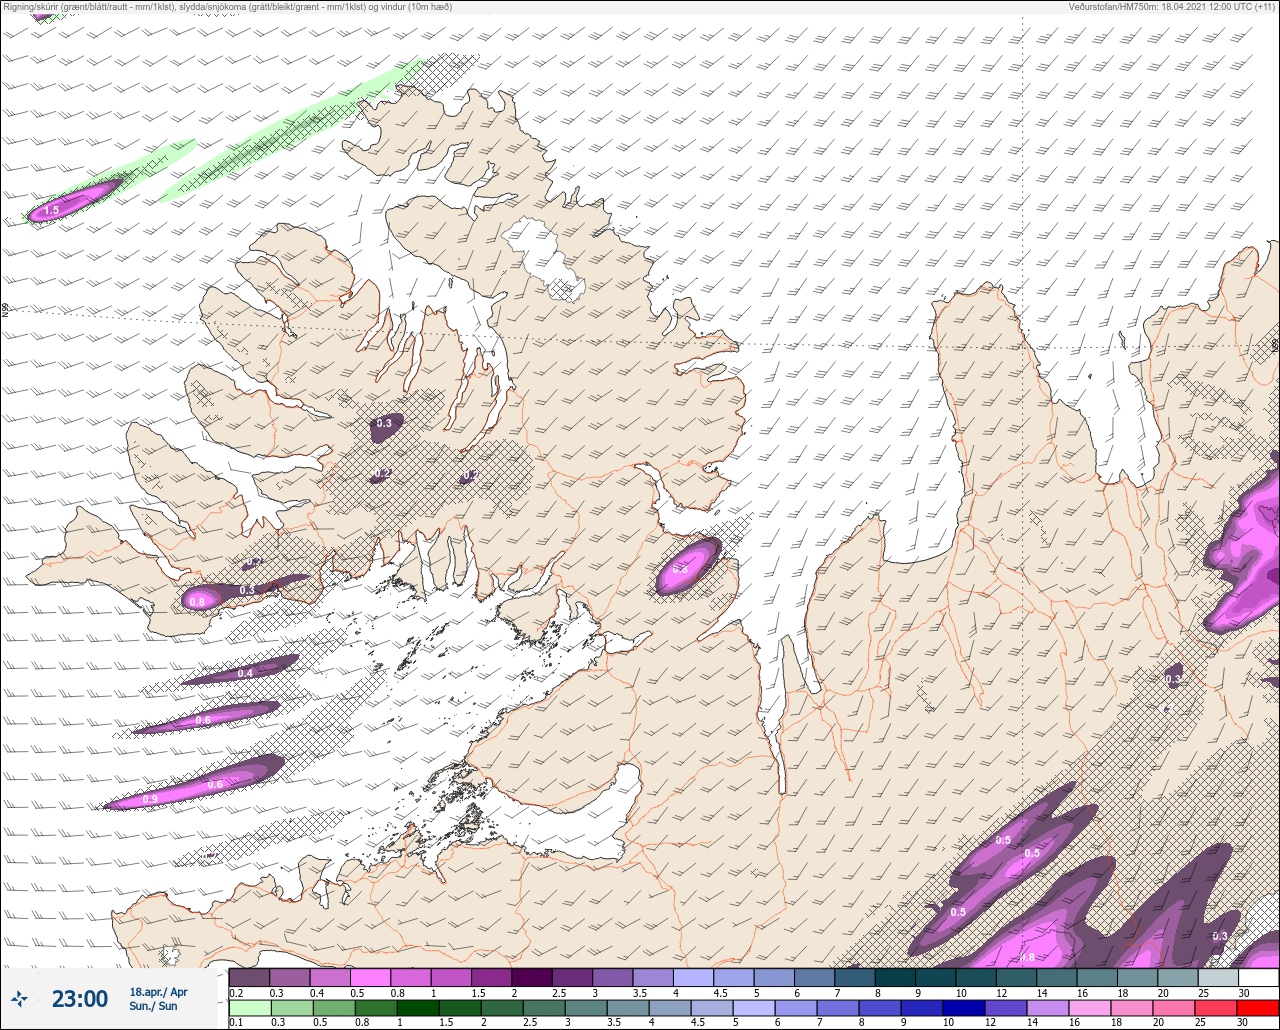Image resolution: width=1280 pixels, height=1030 pixels.
Task: Click the '1.5' snow value label on map
Action: tap(51, 210)
